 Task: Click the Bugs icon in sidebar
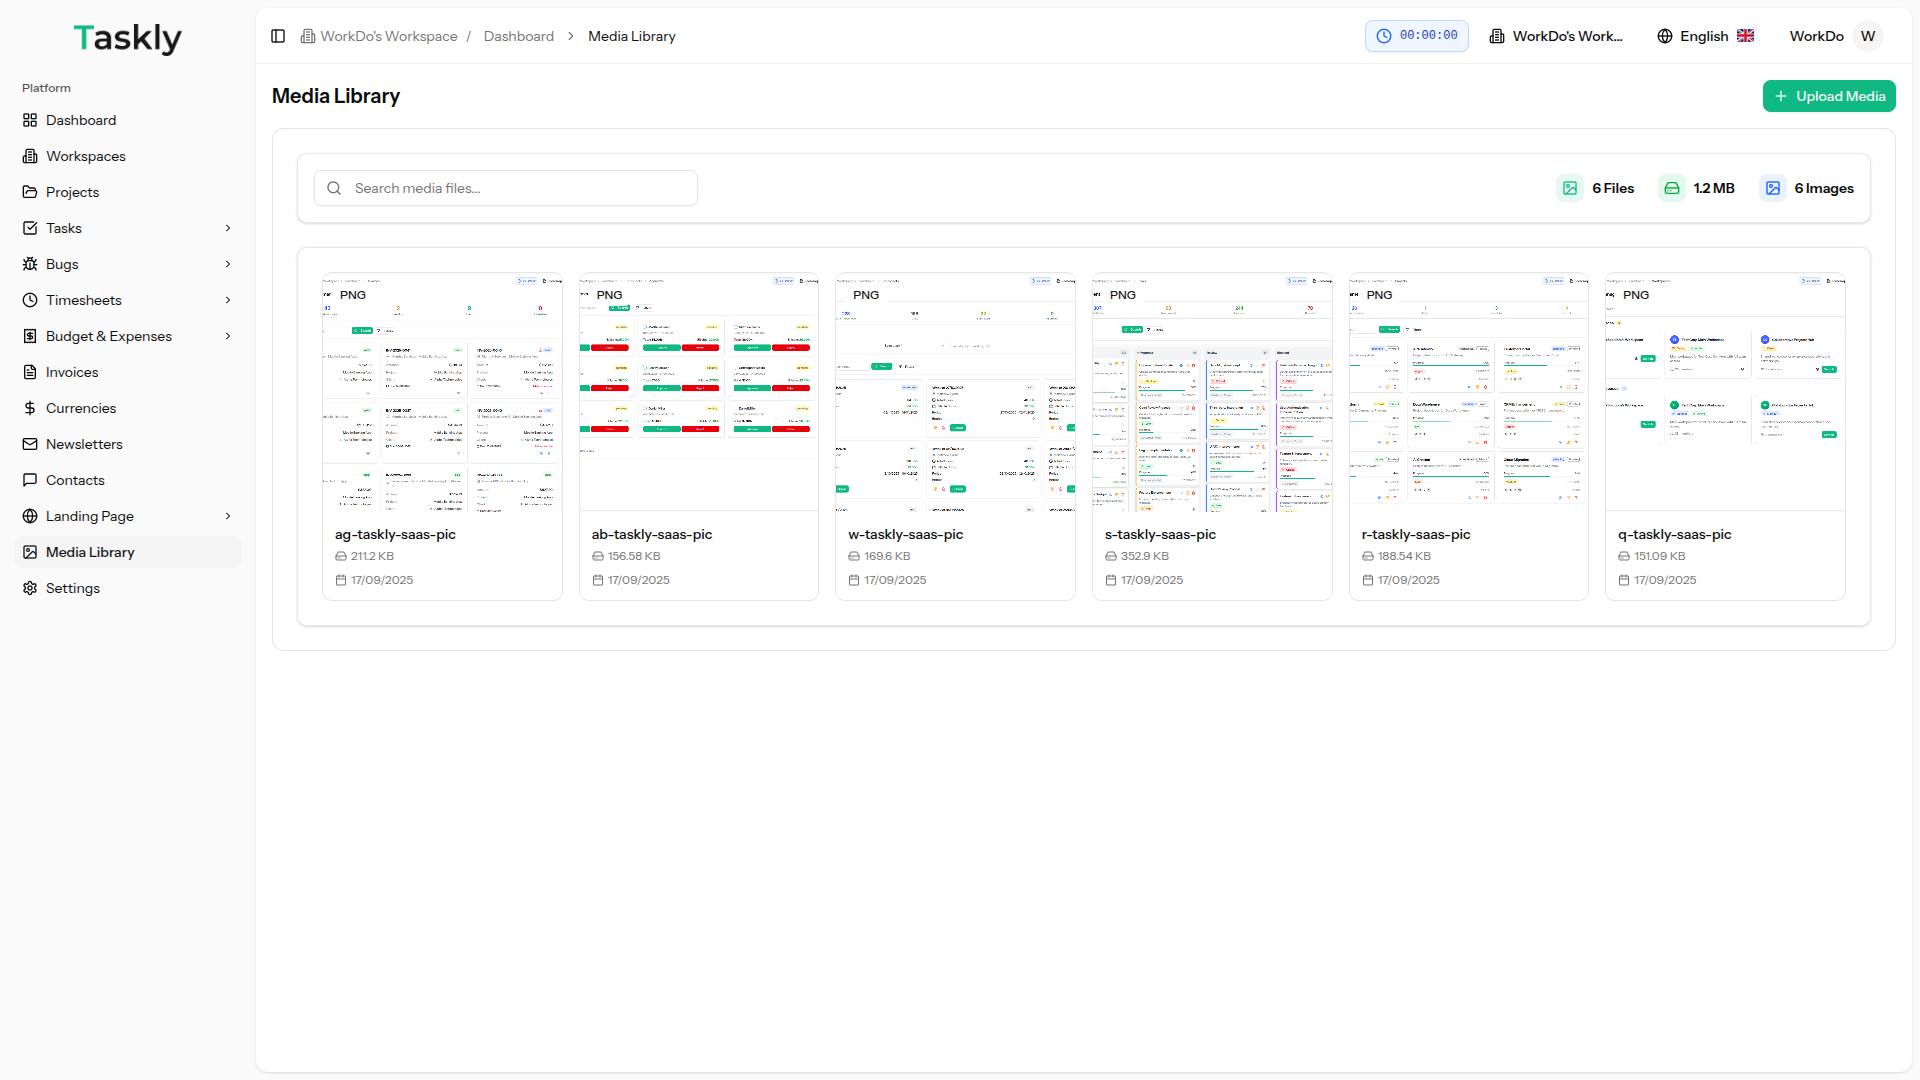click(x=30, y=264)
